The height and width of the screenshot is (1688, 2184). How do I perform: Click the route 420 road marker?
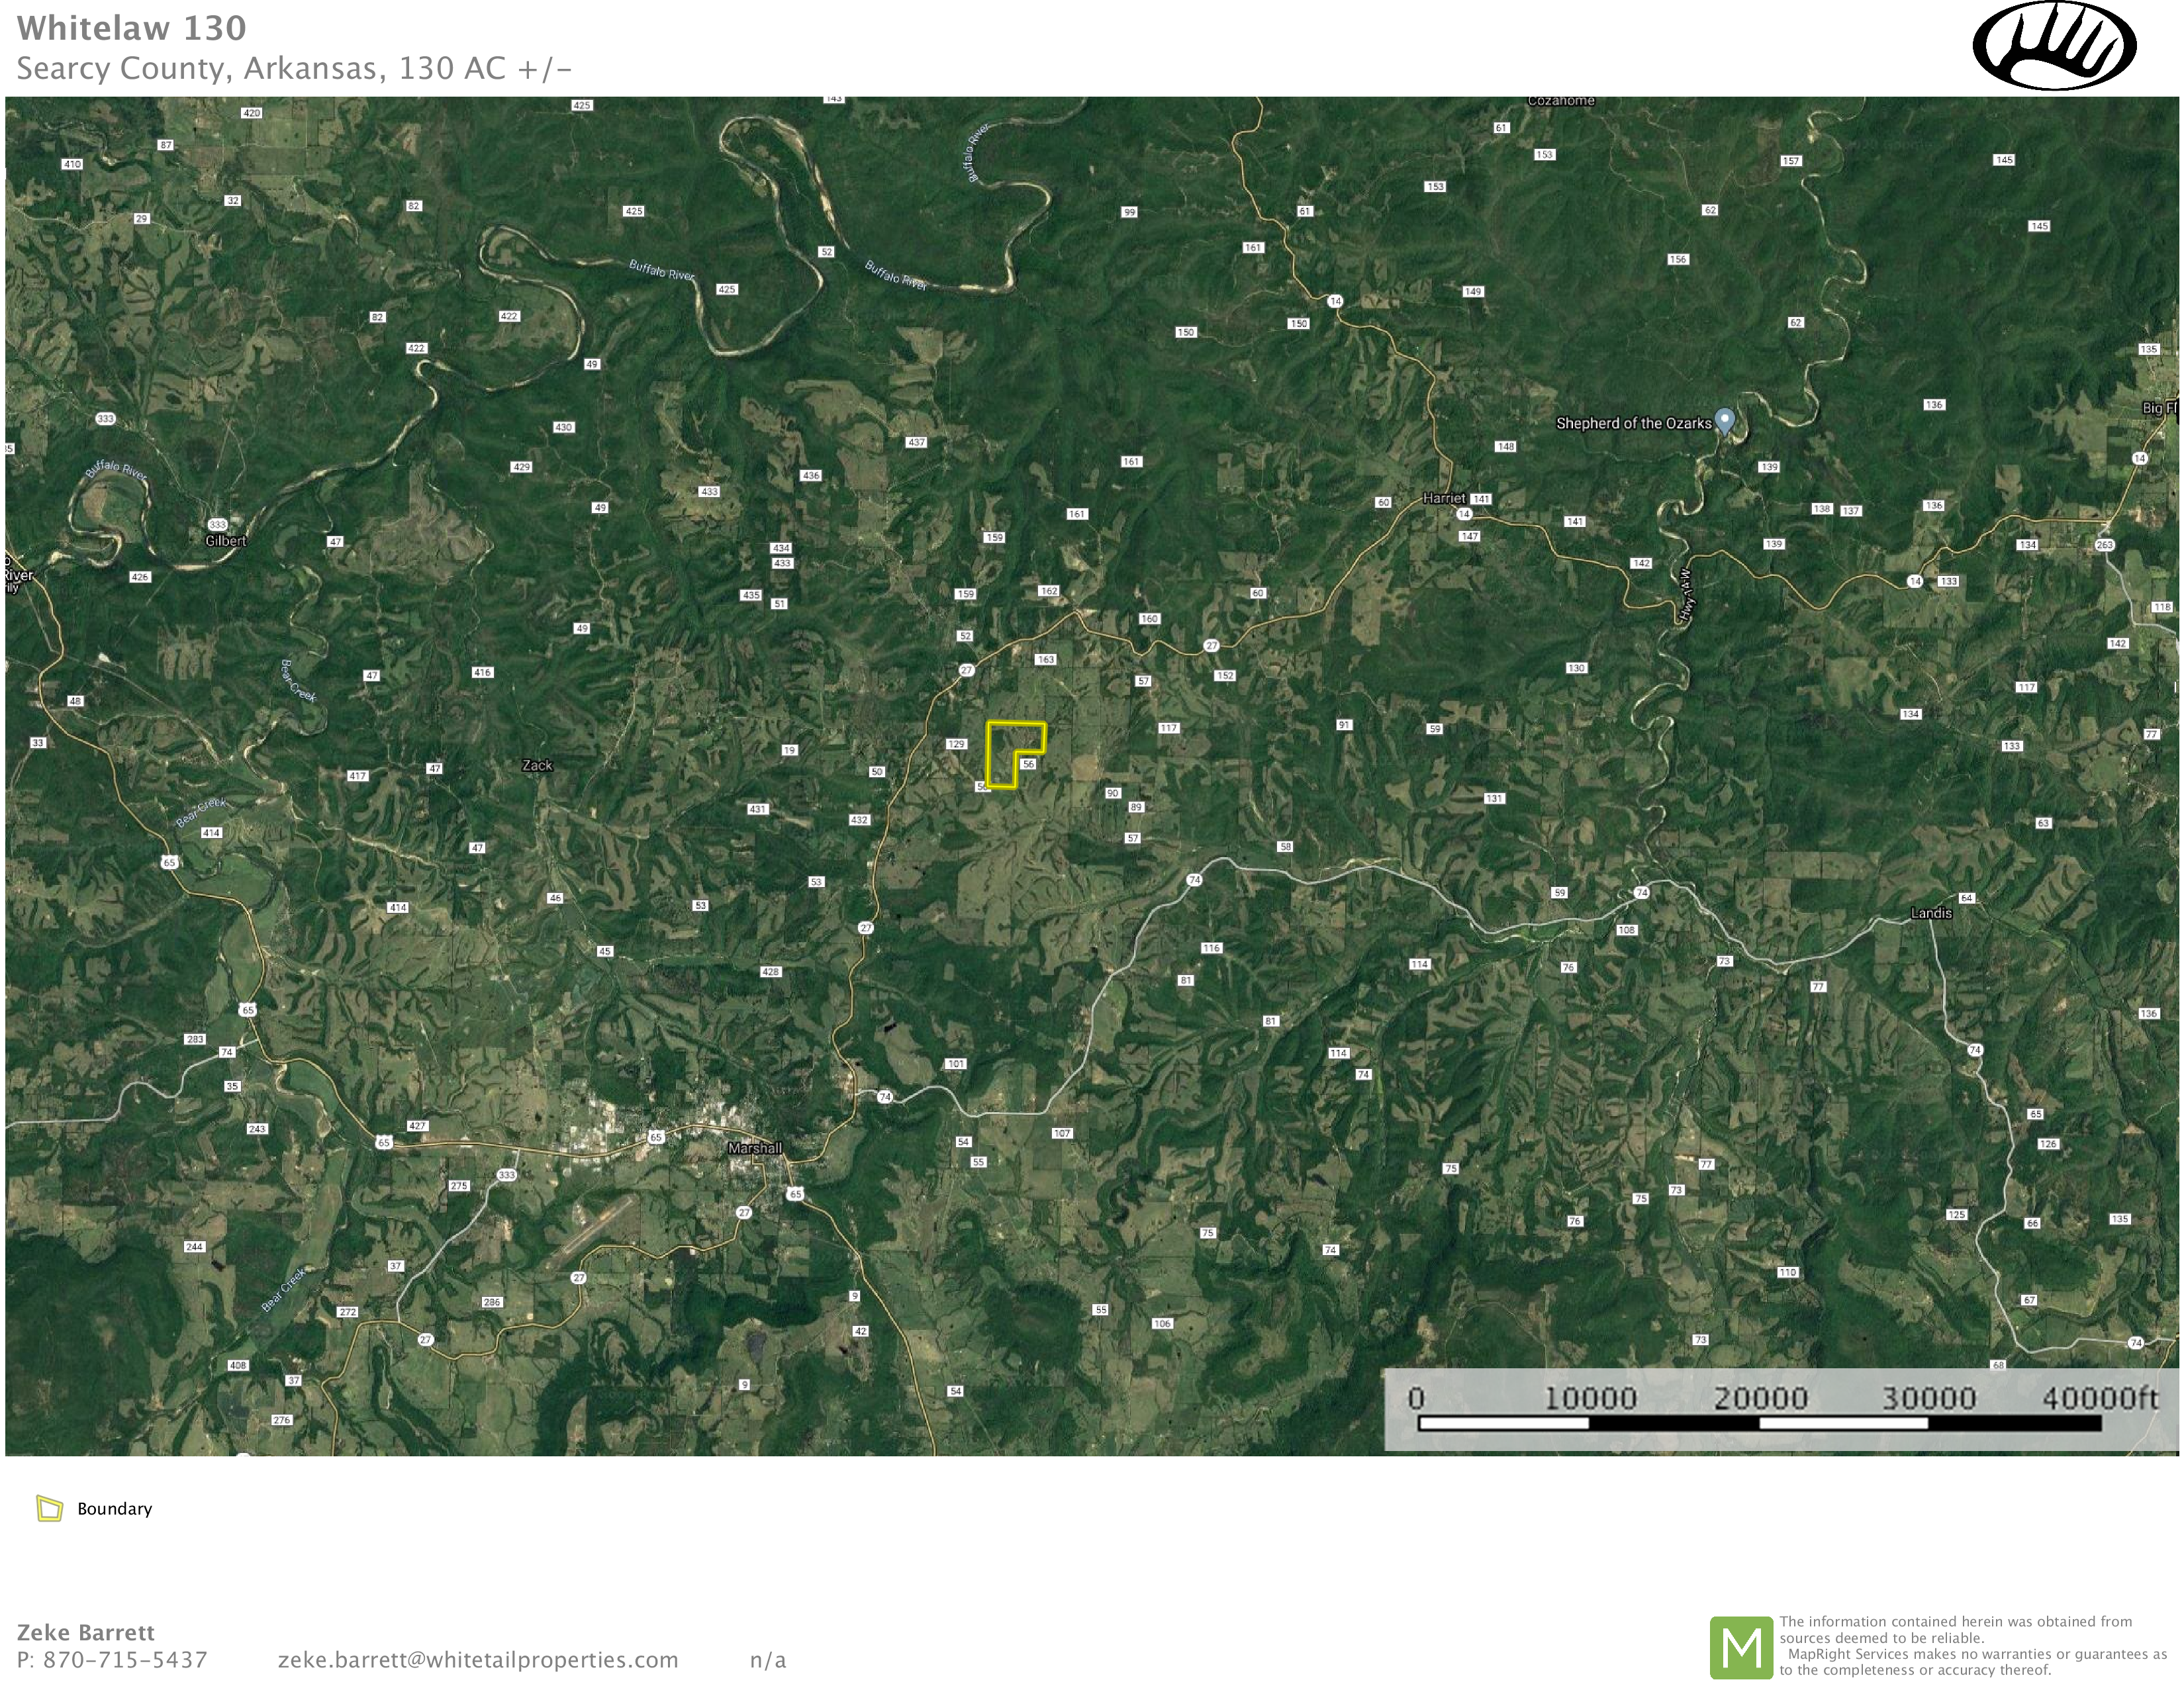point(251,113)
